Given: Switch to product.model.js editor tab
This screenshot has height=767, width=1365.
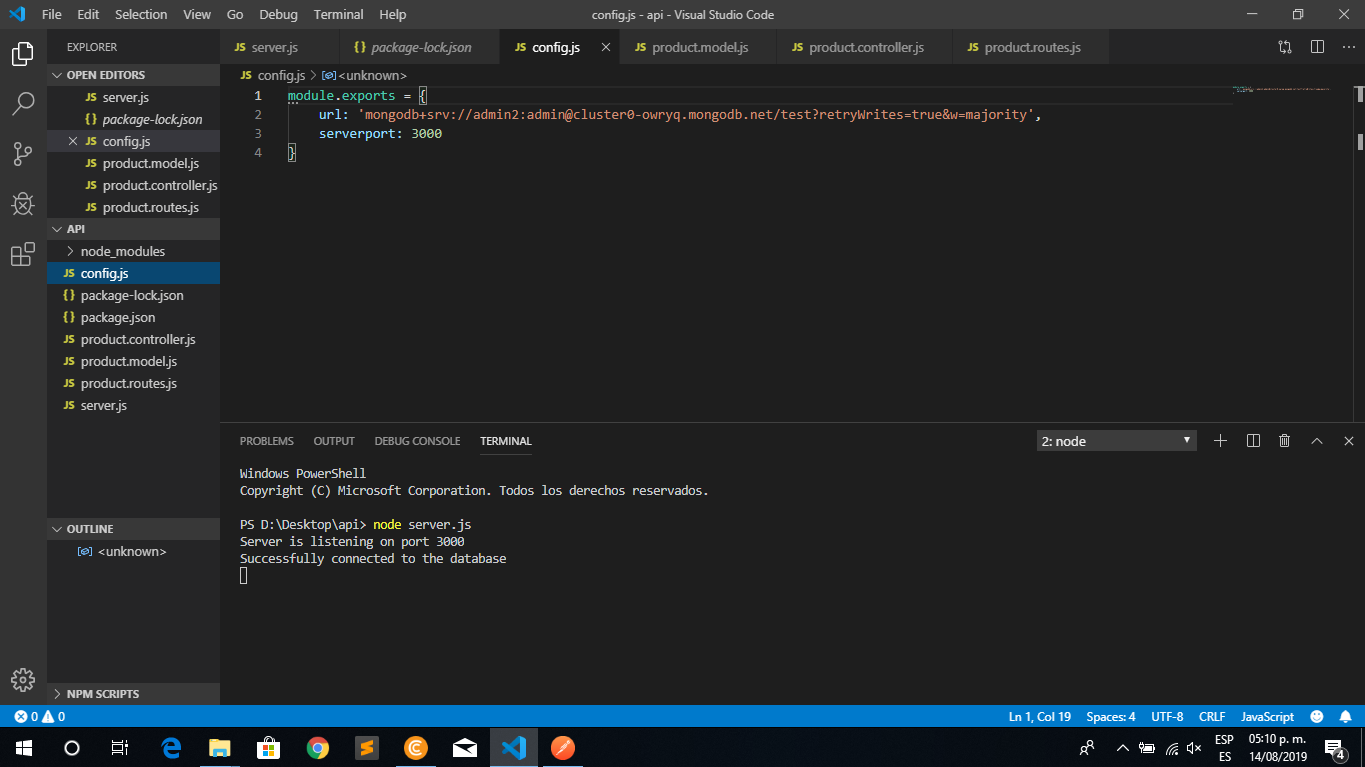Looking at the screenshot, I should coord(700,47).
